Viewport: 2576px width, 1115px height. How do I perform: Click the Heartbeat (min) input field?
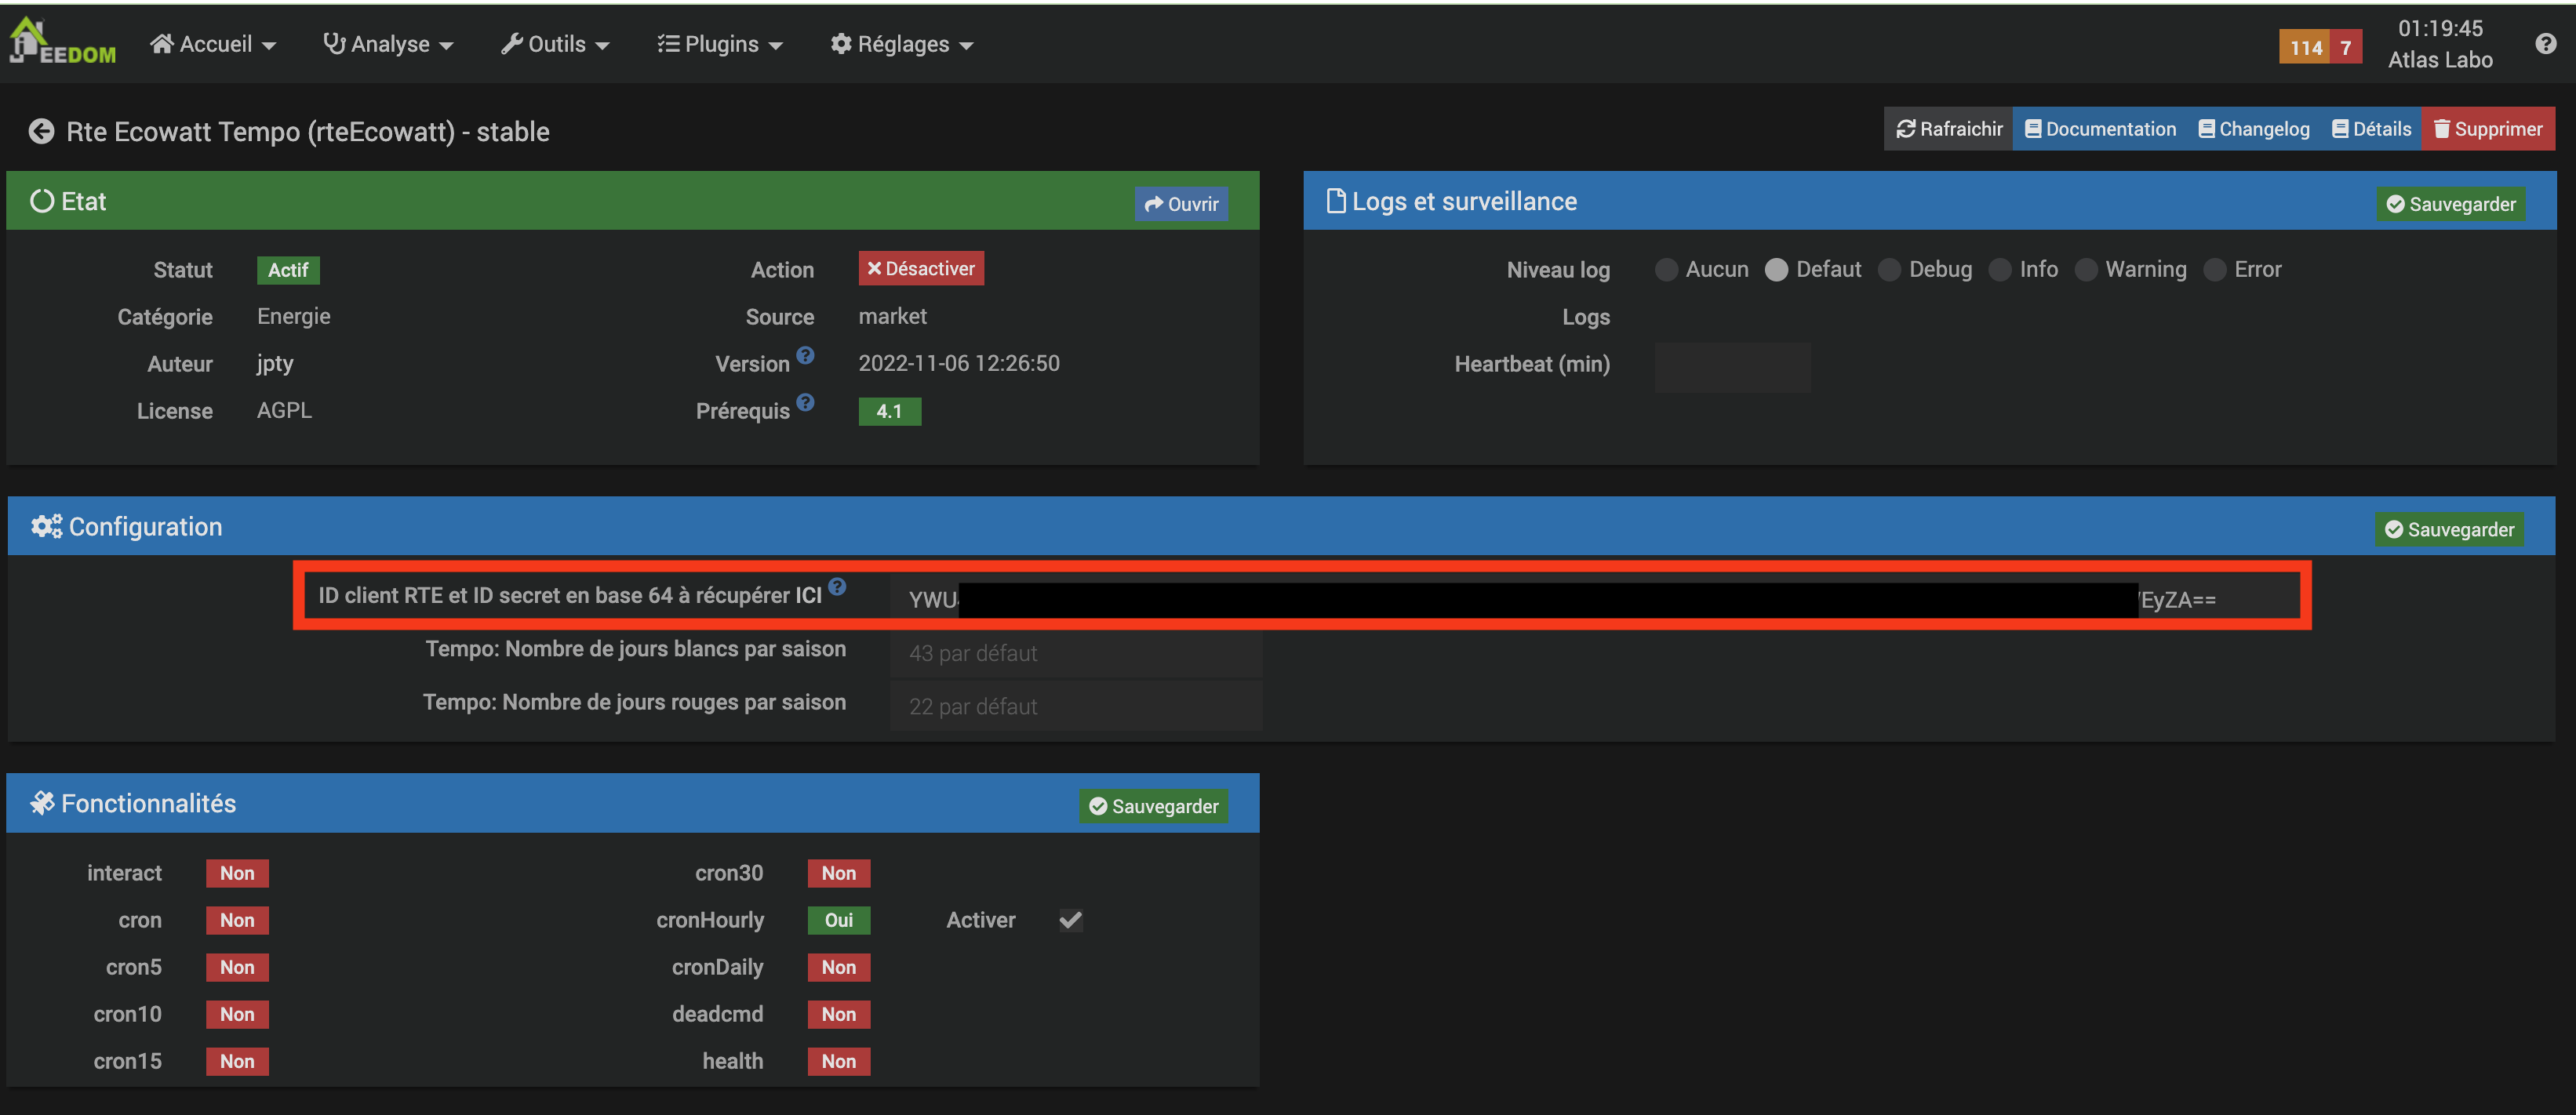1732,367
